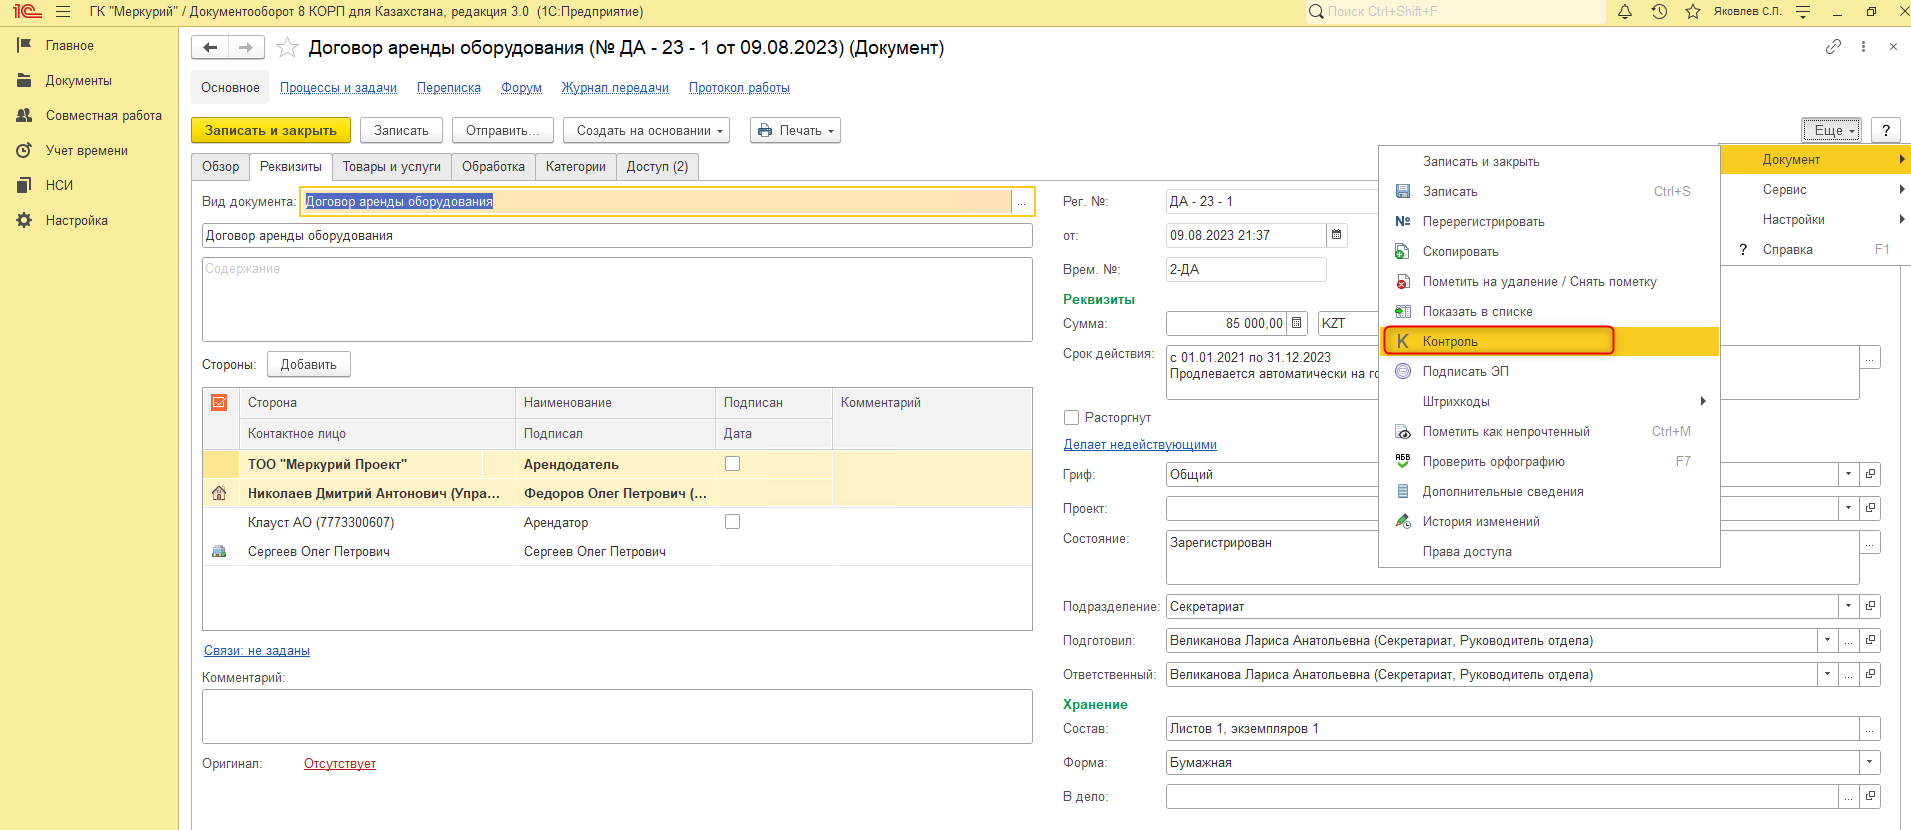Open the Отсутствует original link
1911x830 pixels.
(340, 764)
